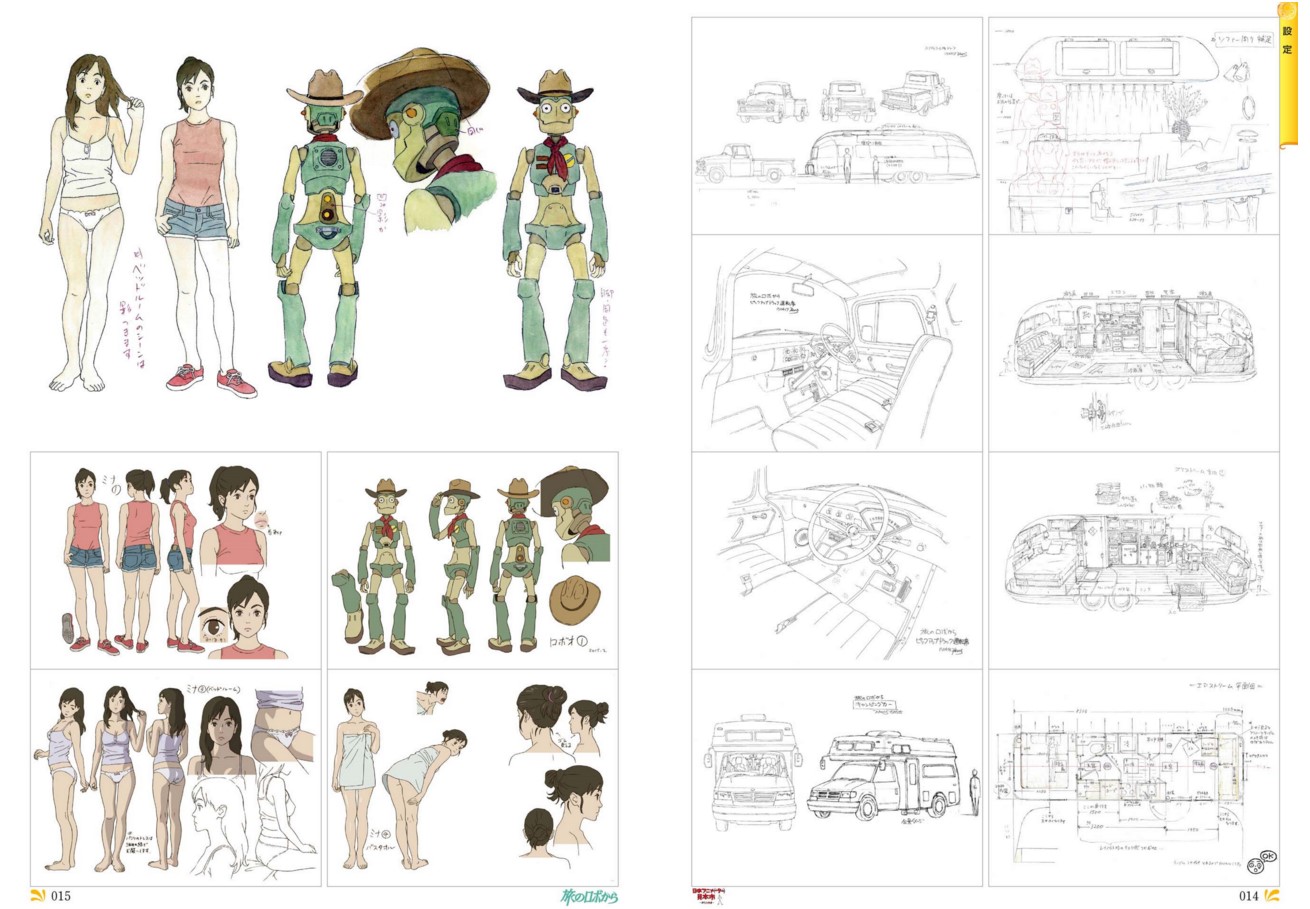Select the standalone brown cowboy hat drawing

[572, 599]
